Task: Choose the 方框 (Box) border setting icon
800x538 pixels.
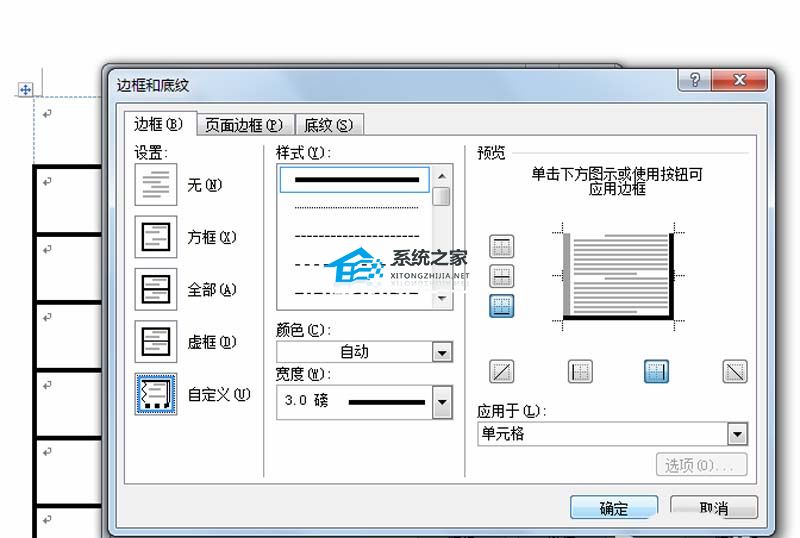Action: coord(156,237)
